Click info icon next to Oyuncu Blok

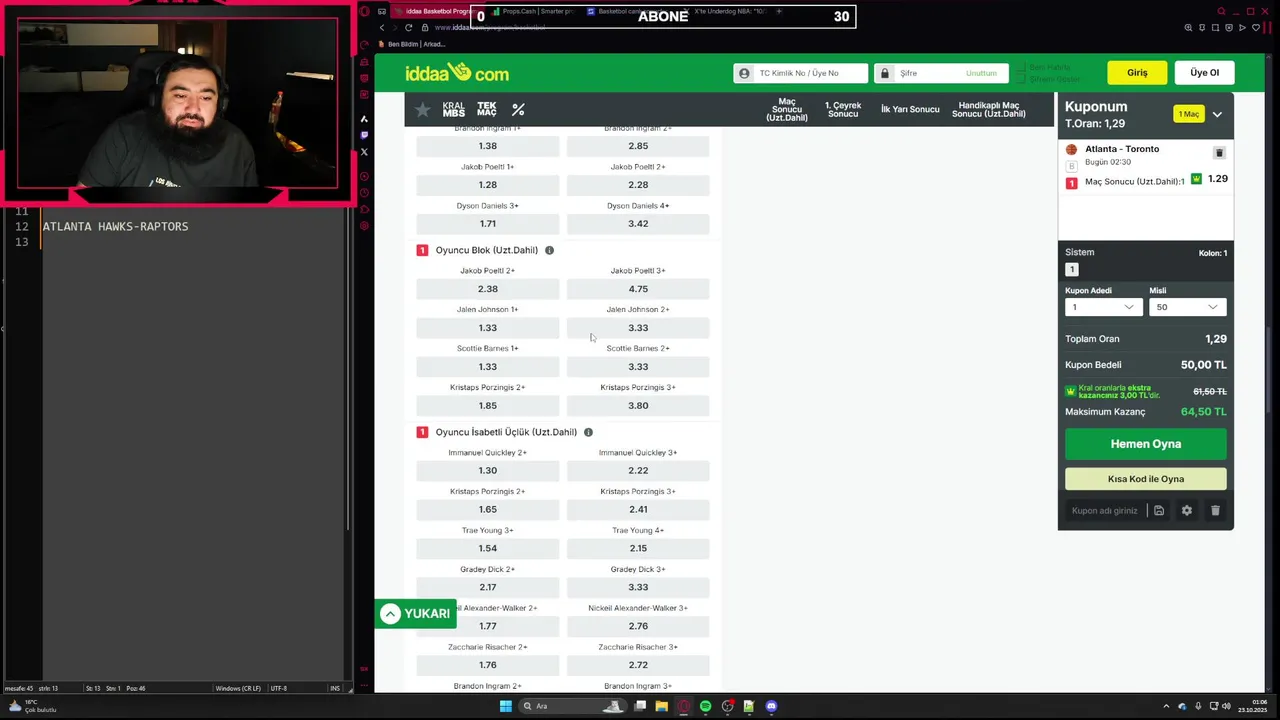[549, 250]
